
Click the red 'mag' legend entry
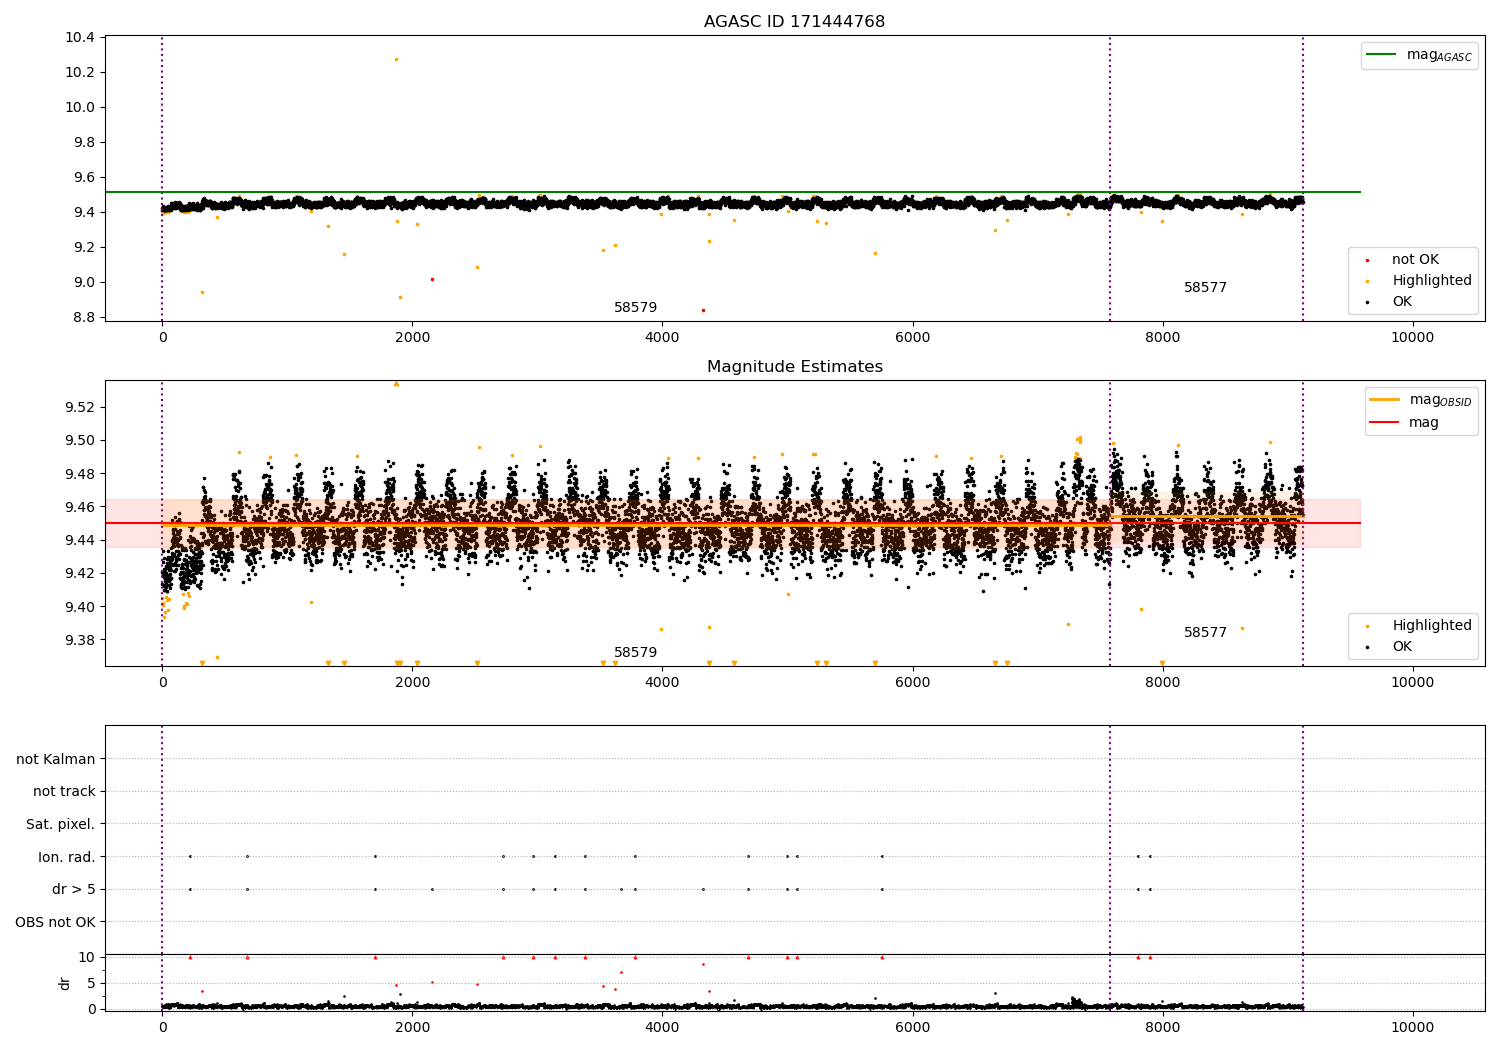tap(1423, 423)
